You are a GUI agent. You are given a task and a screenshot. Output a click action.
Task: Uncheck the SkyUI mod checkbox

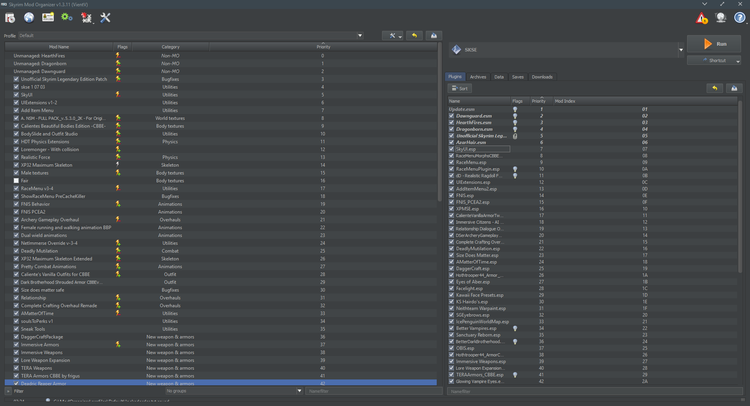click(x=16, y=95)
